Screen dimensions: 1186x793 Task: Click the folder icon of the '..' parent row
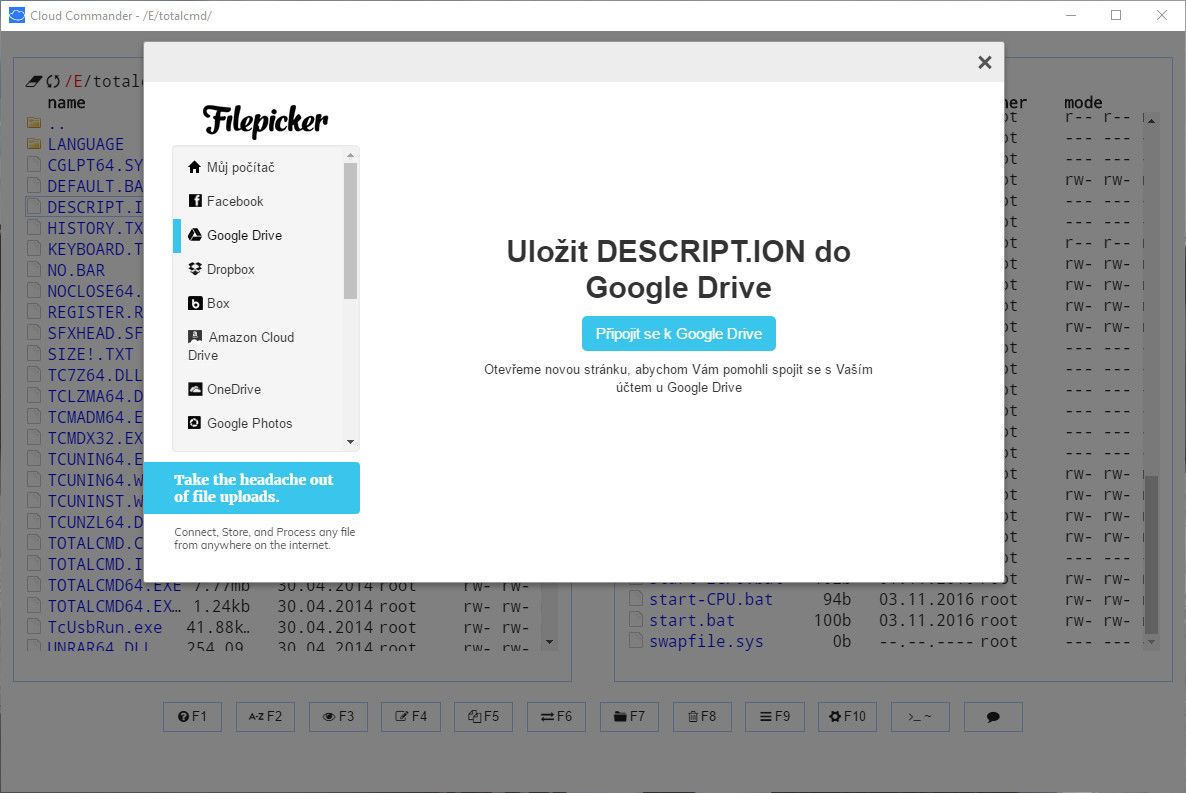point(34,123)
